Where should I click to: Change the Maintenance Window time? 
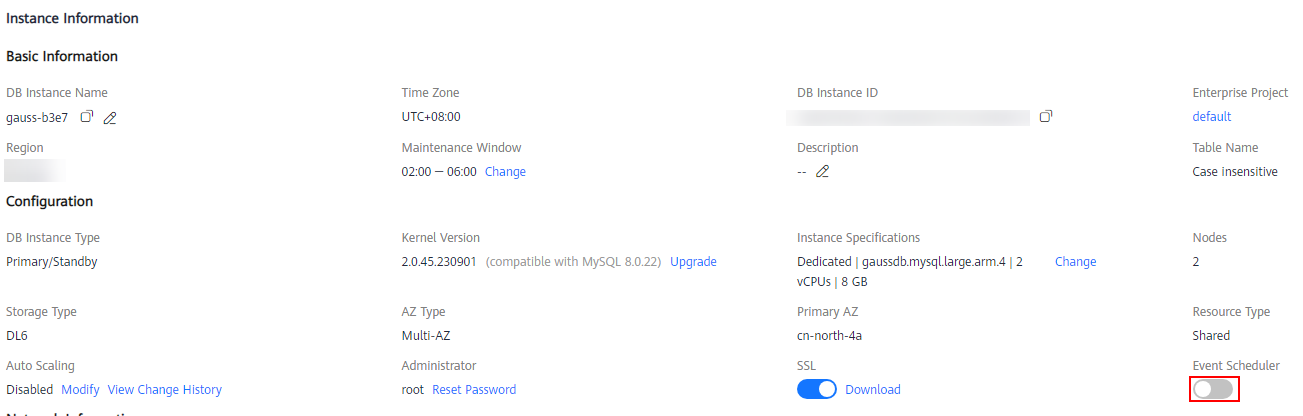505,172
